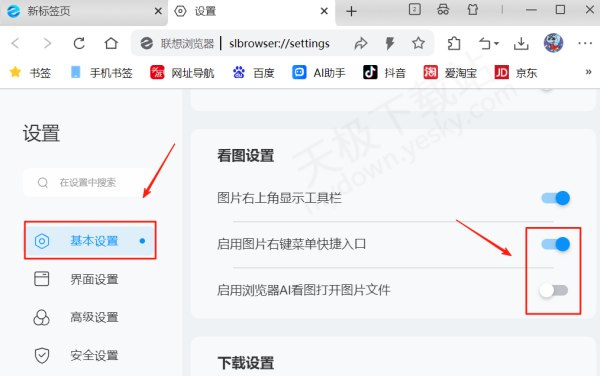The image size is (600, 376).
Task: Bookmark this page with the star icon
Action: coord(418,43)
